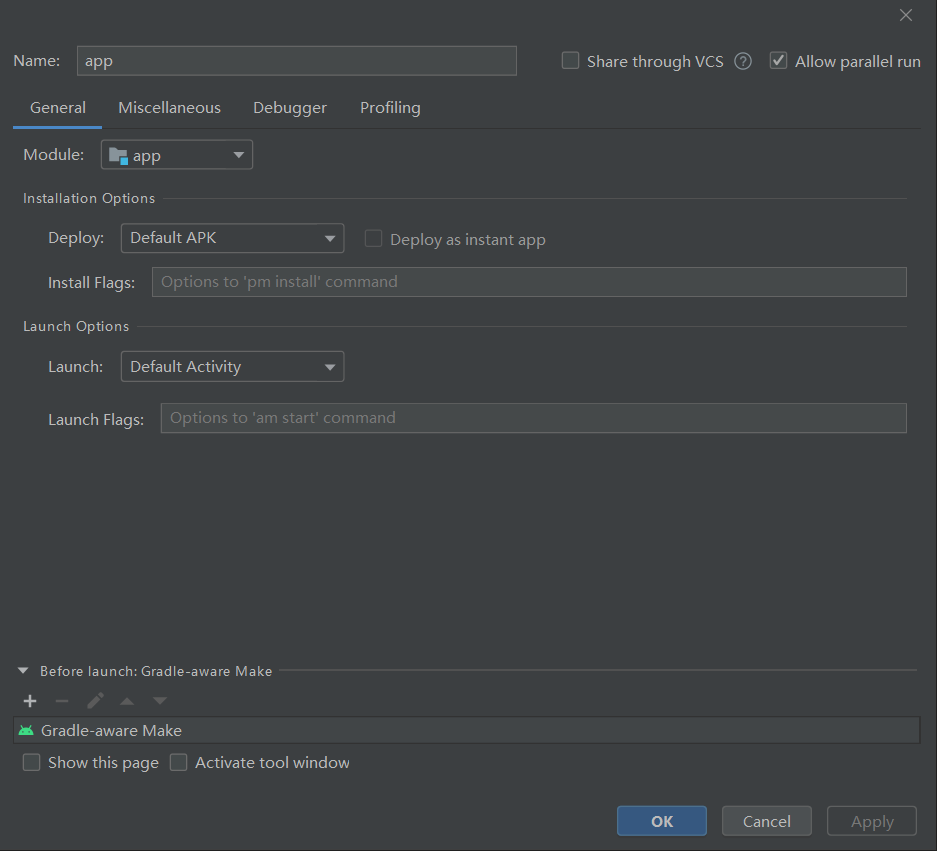Close the dialog with the X icon
Screen dimensions: 937x851
coord(906,16)
